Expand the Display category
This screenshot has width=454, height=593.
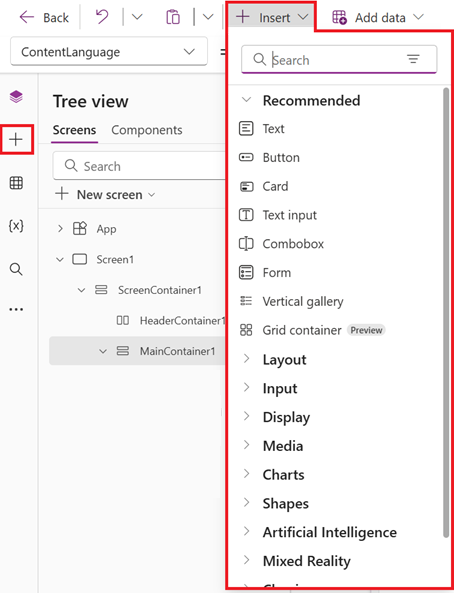click(x=246, y=416)
